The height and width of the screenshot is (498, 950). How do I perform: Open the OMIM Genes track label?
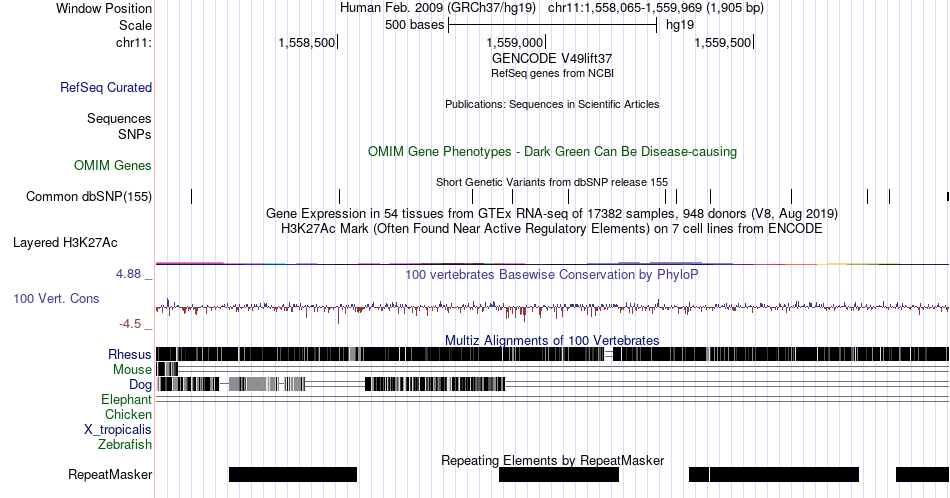(113, 165)
